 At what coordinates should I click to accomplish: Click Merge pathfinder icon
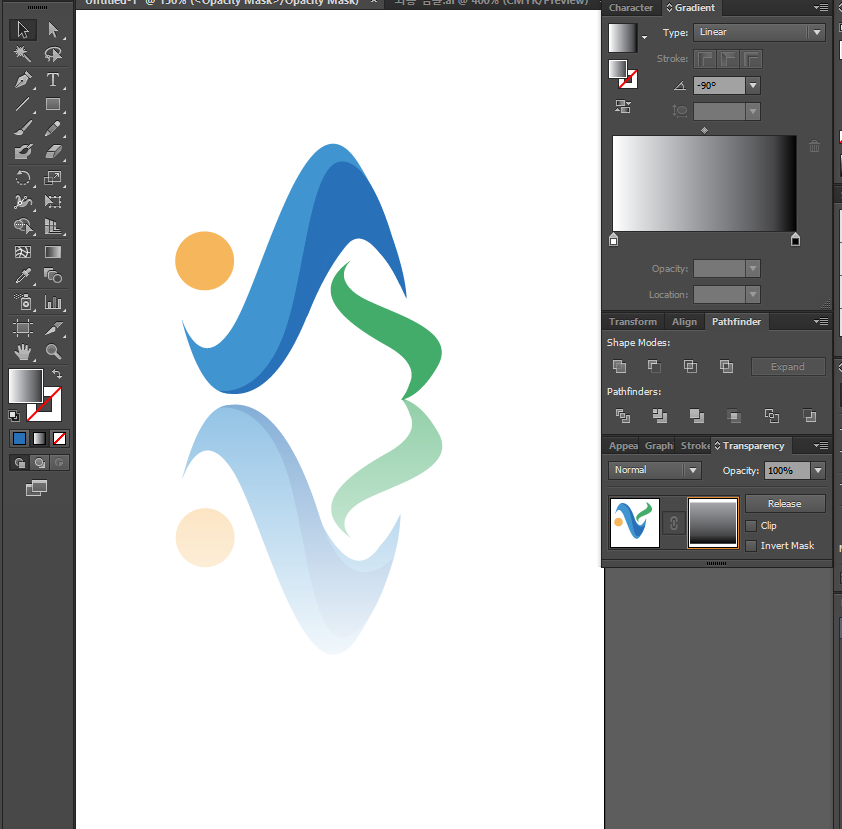(696, 416)
